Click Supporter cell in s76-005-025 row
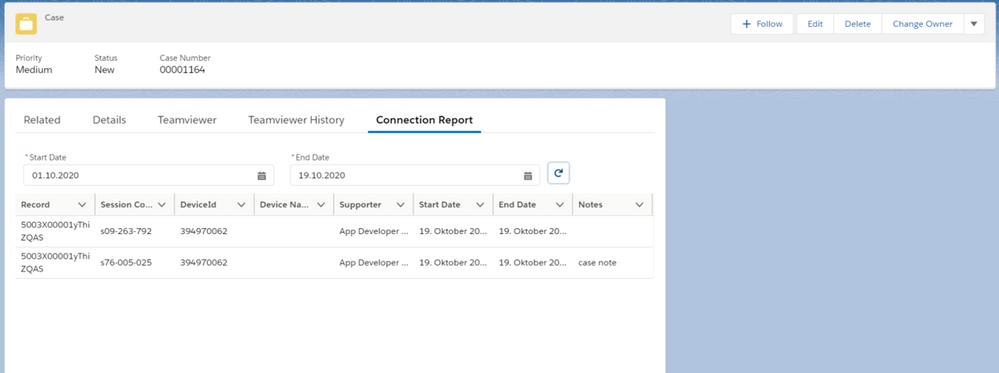 point(374,262)
